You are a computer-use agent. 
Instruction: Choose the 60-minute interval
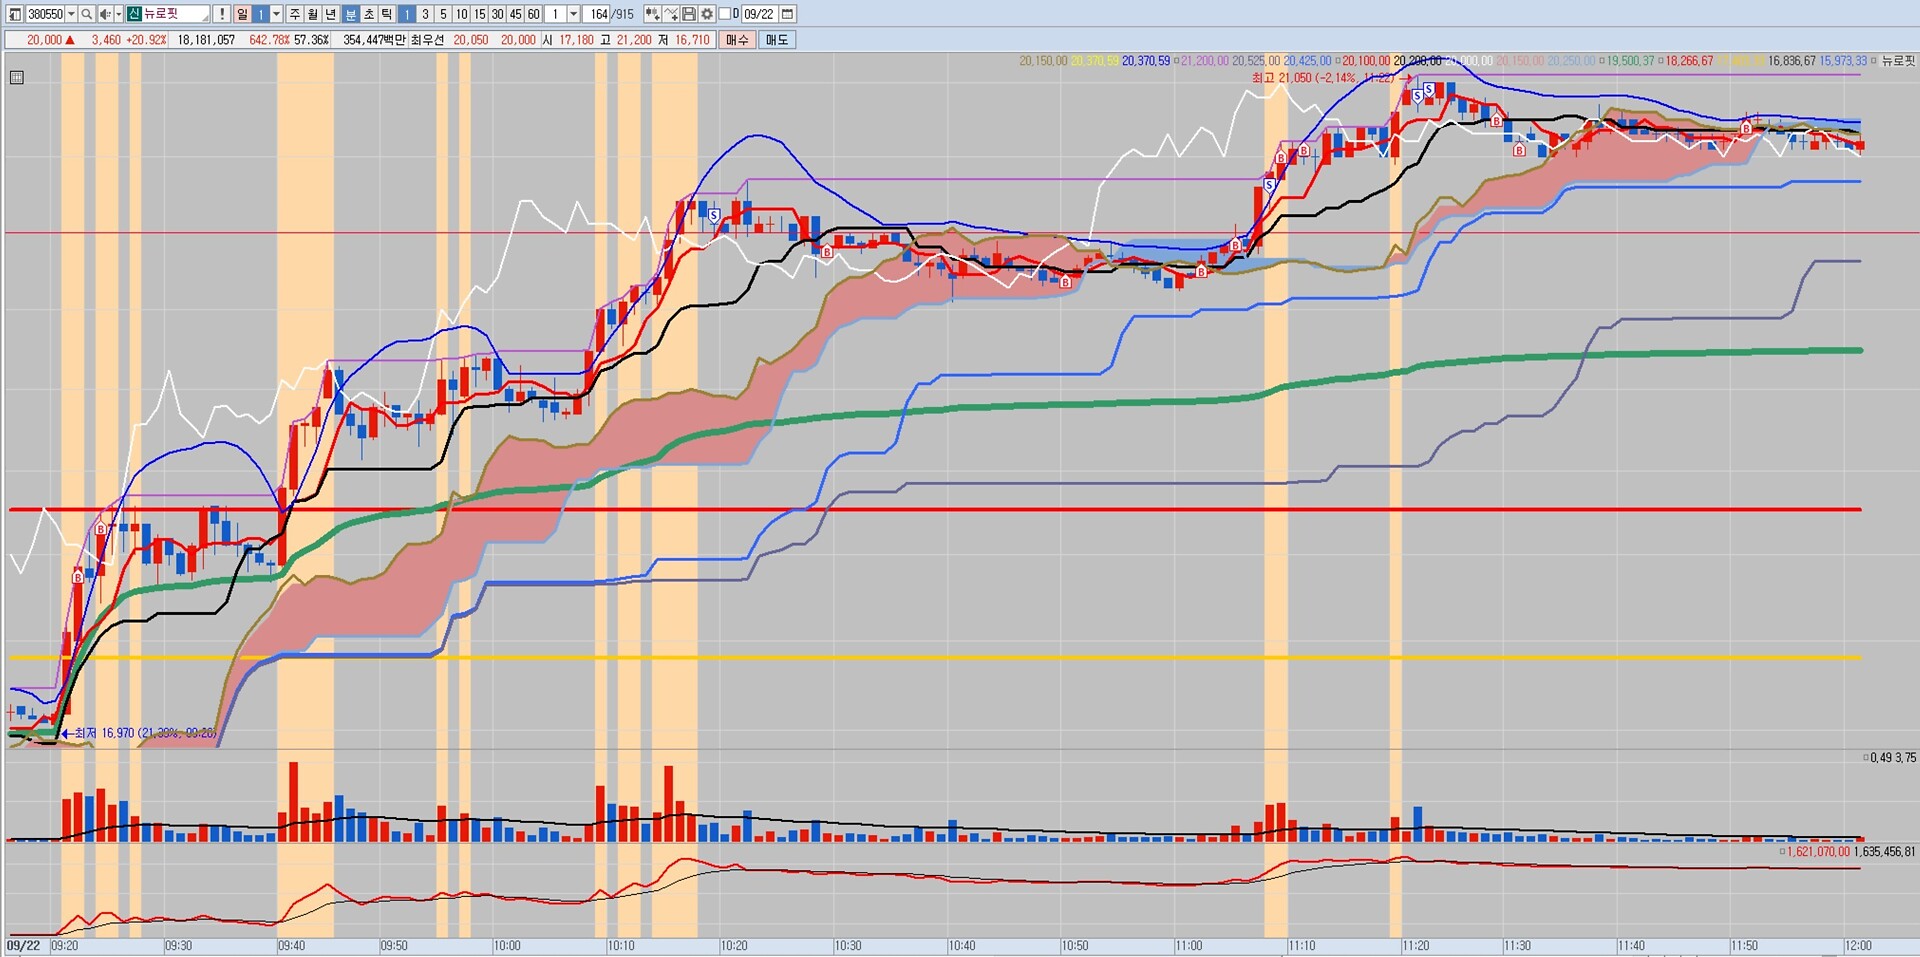(x=533, y=14)
